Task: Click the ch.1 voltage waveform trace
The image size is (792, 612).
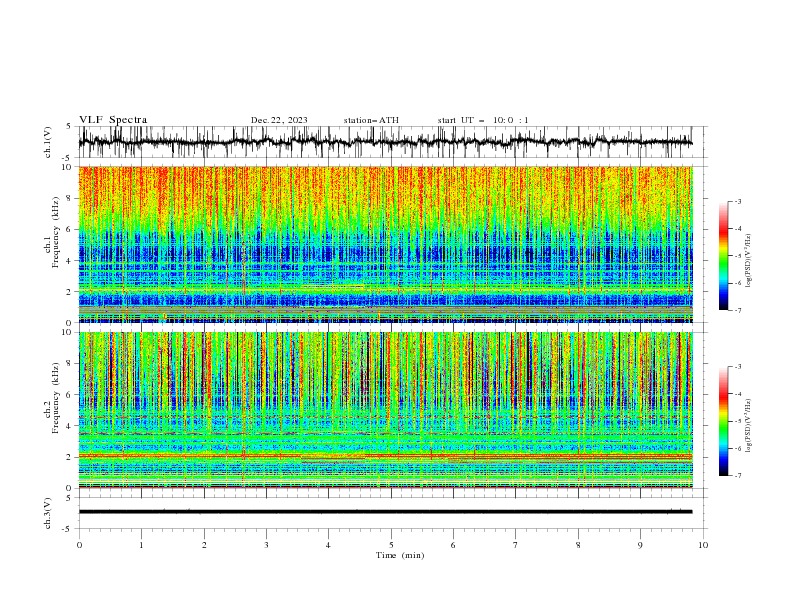Action: [385, 142]
